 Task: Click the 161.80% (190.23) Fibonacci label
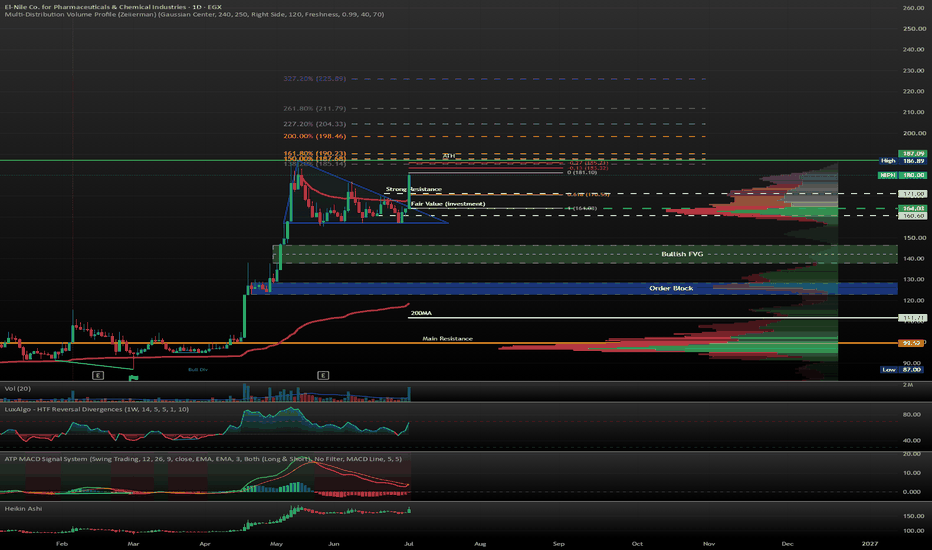(x=314, y=153)
